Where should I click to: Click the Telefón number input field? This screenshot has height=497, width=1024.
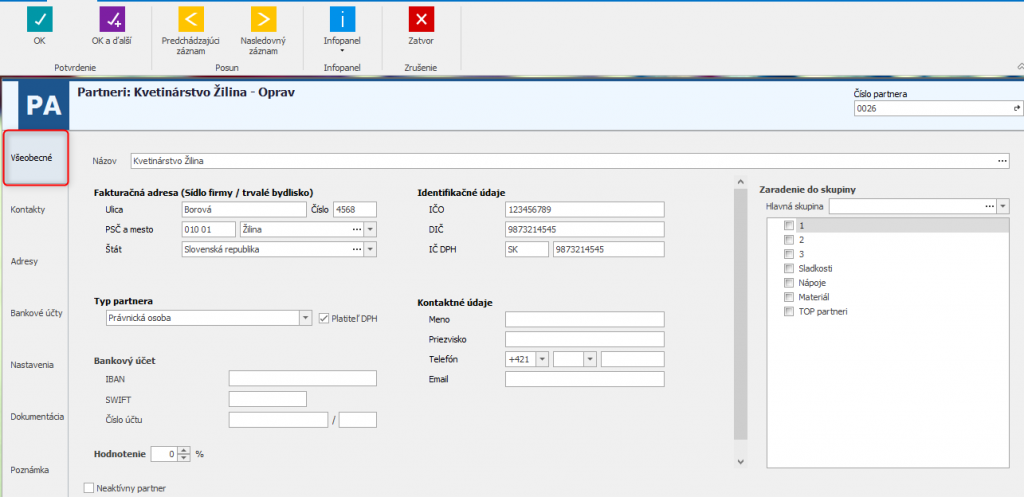[x=633, y=359]
